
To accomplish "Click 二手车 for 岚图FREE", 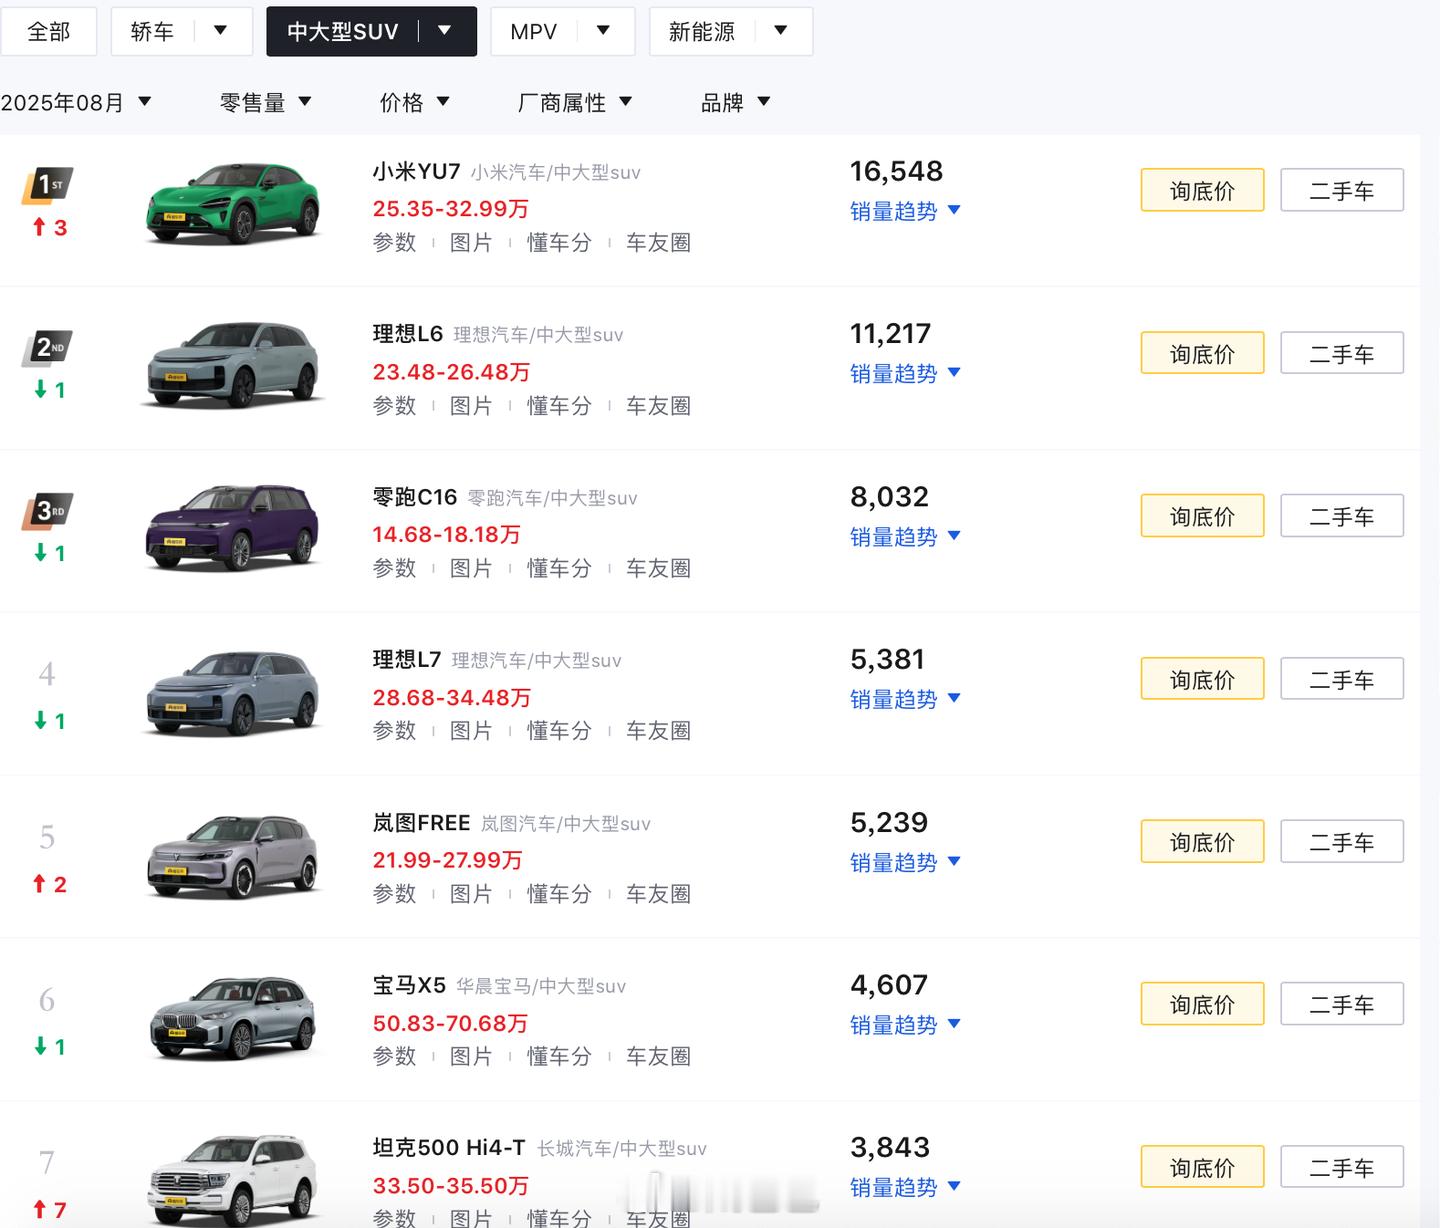I will click(x=1342, y=842).
